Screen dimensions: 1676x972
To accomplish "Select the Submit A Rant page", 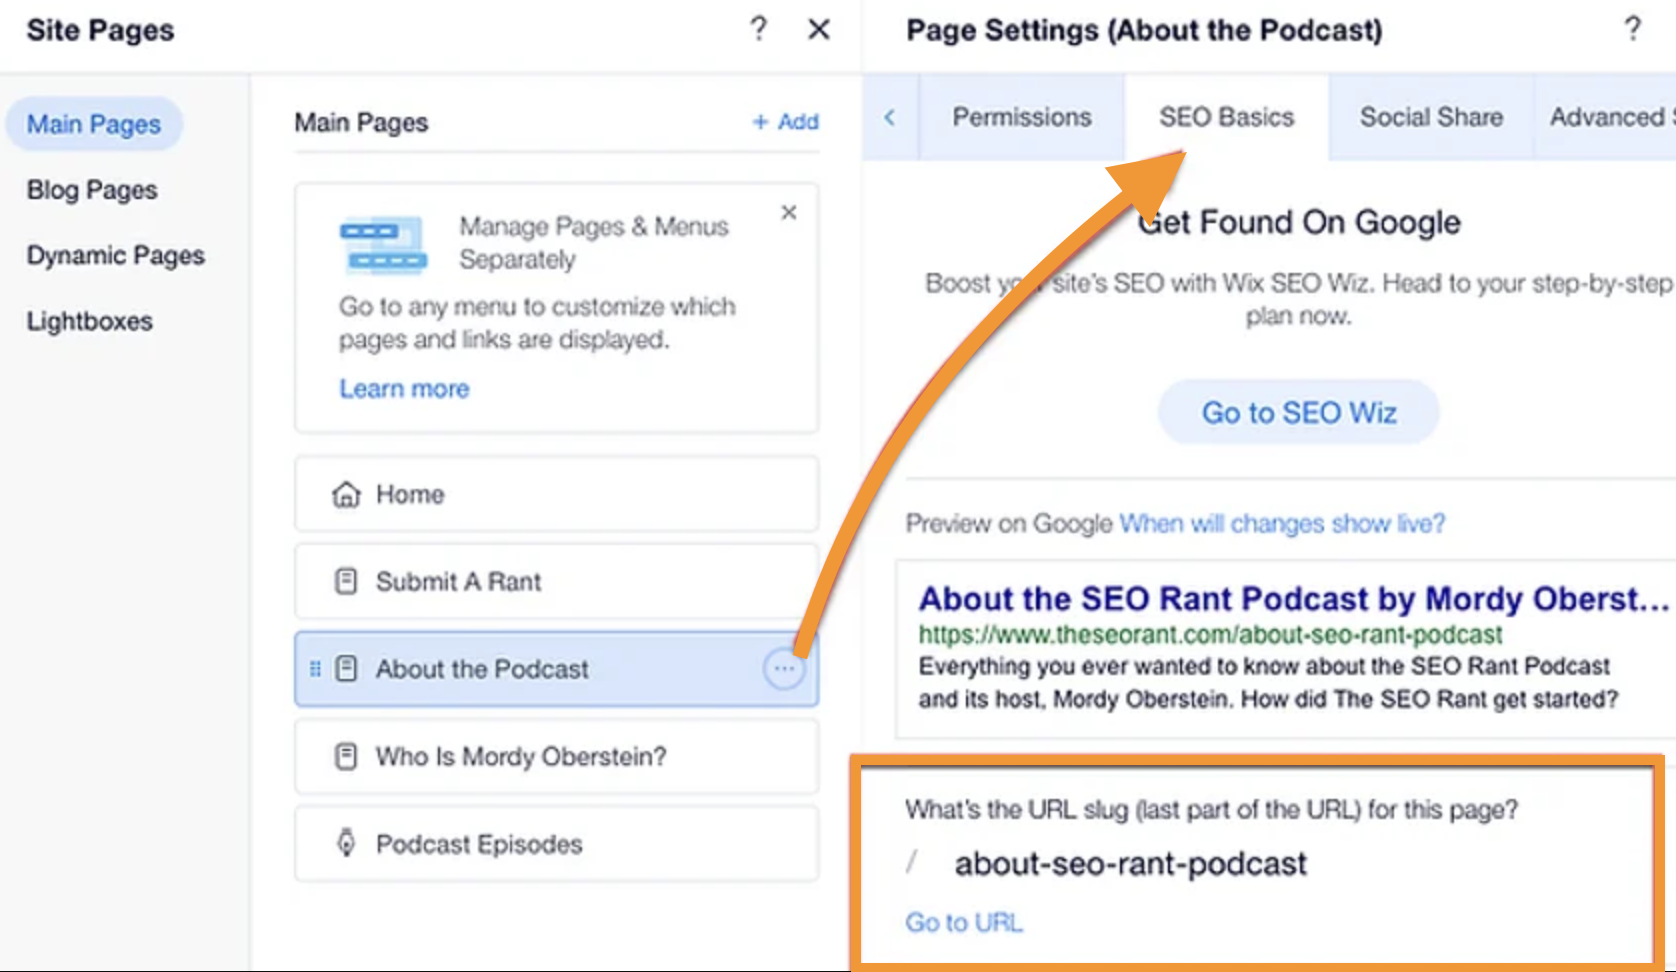I will (x=557, y=581).
